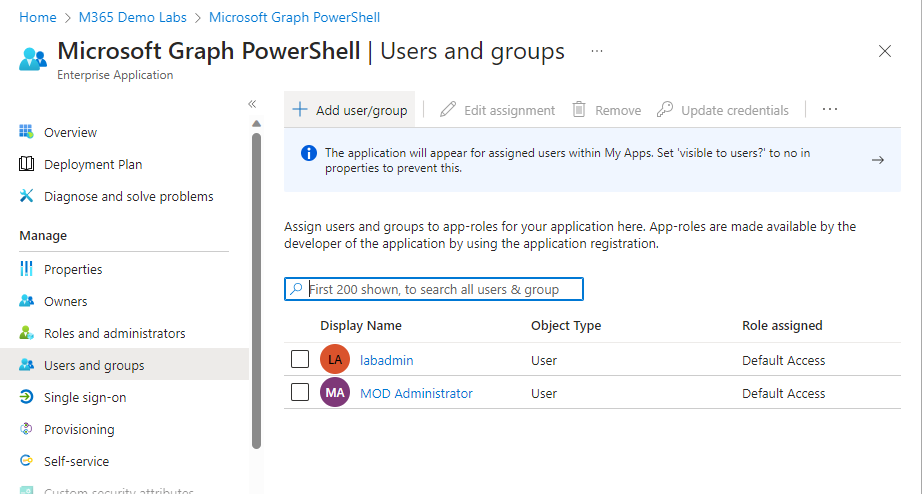Image resolution: width=922 pixels, height=494 pixels.
Task: Collapse the sidebar with double chevron
Action: 252,103
